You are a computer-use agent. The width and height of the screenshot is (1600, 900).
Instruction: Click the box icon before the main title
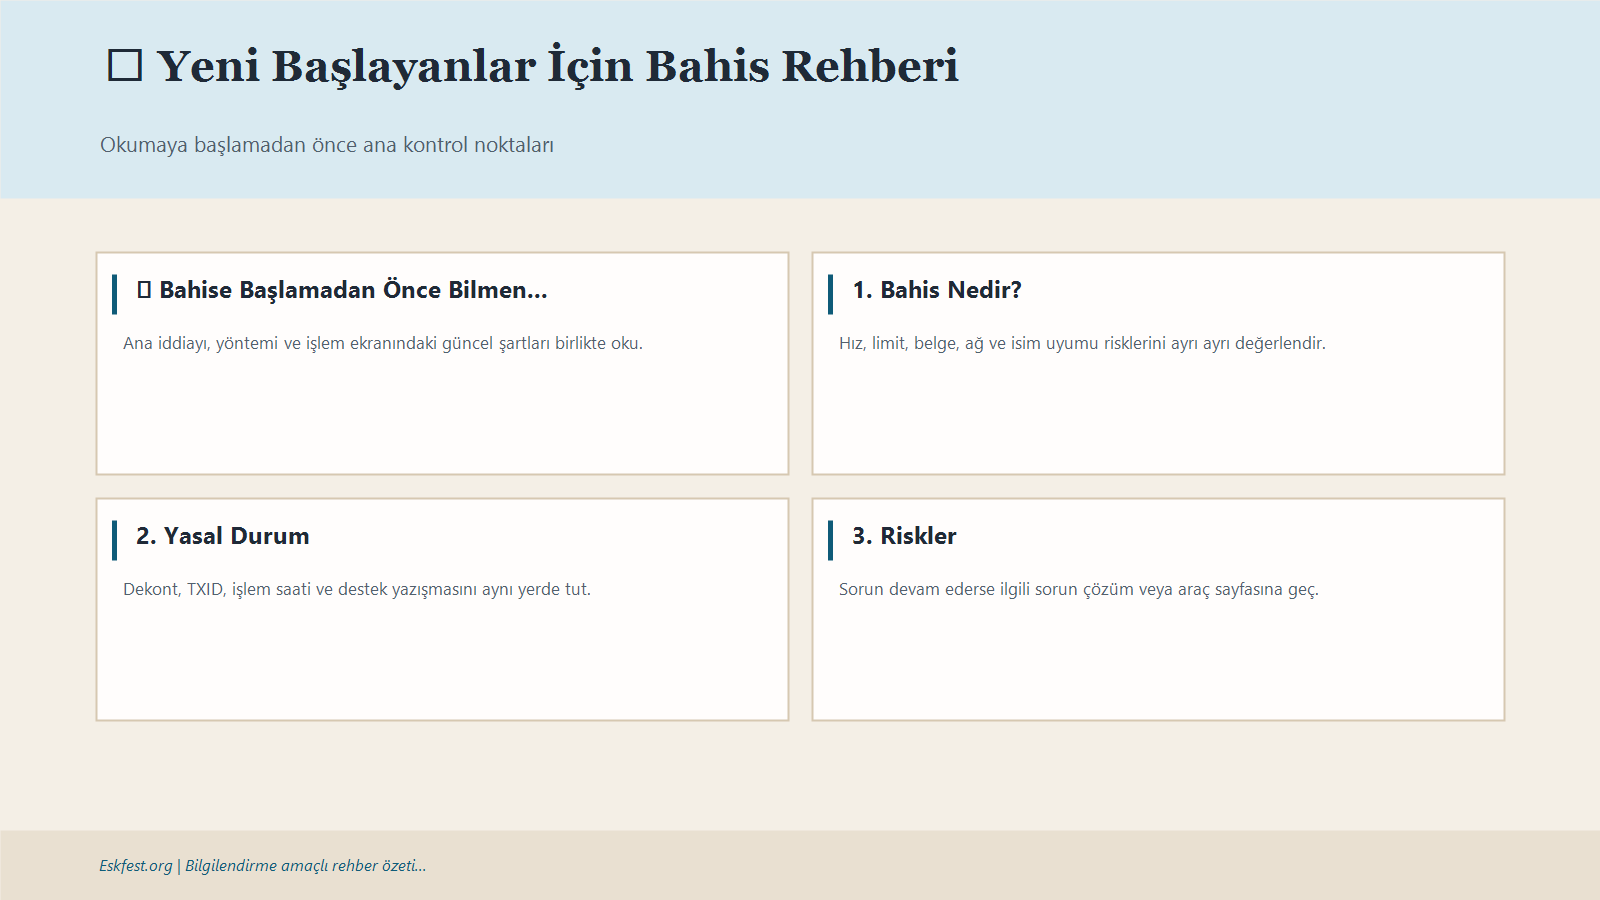point(125,66)
